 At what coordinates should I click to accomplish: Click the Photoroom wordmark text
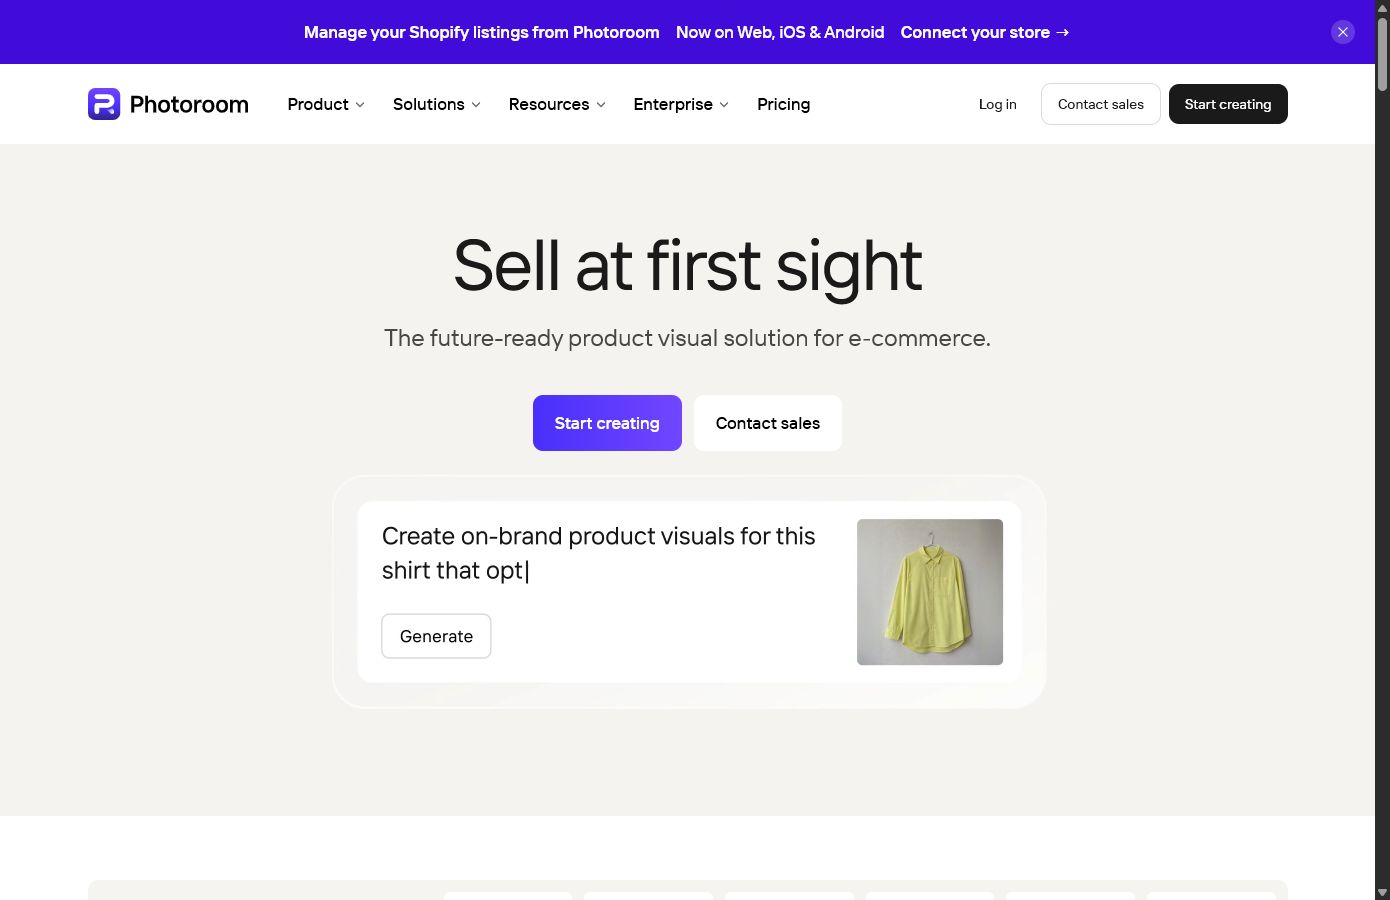(x=189, y=104)
